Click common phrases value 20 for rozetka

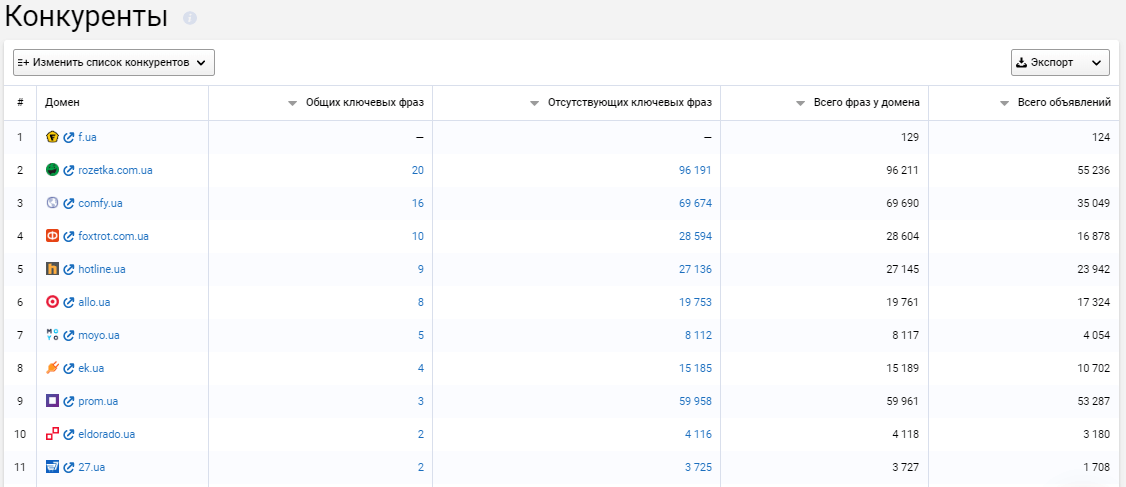point(417,170)
